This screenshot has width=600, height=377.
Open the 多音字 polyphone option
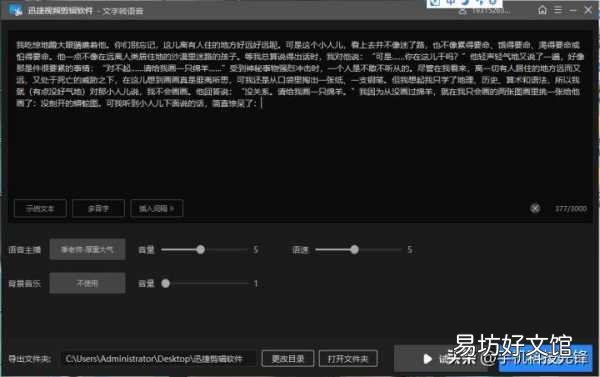click(98, 209)
